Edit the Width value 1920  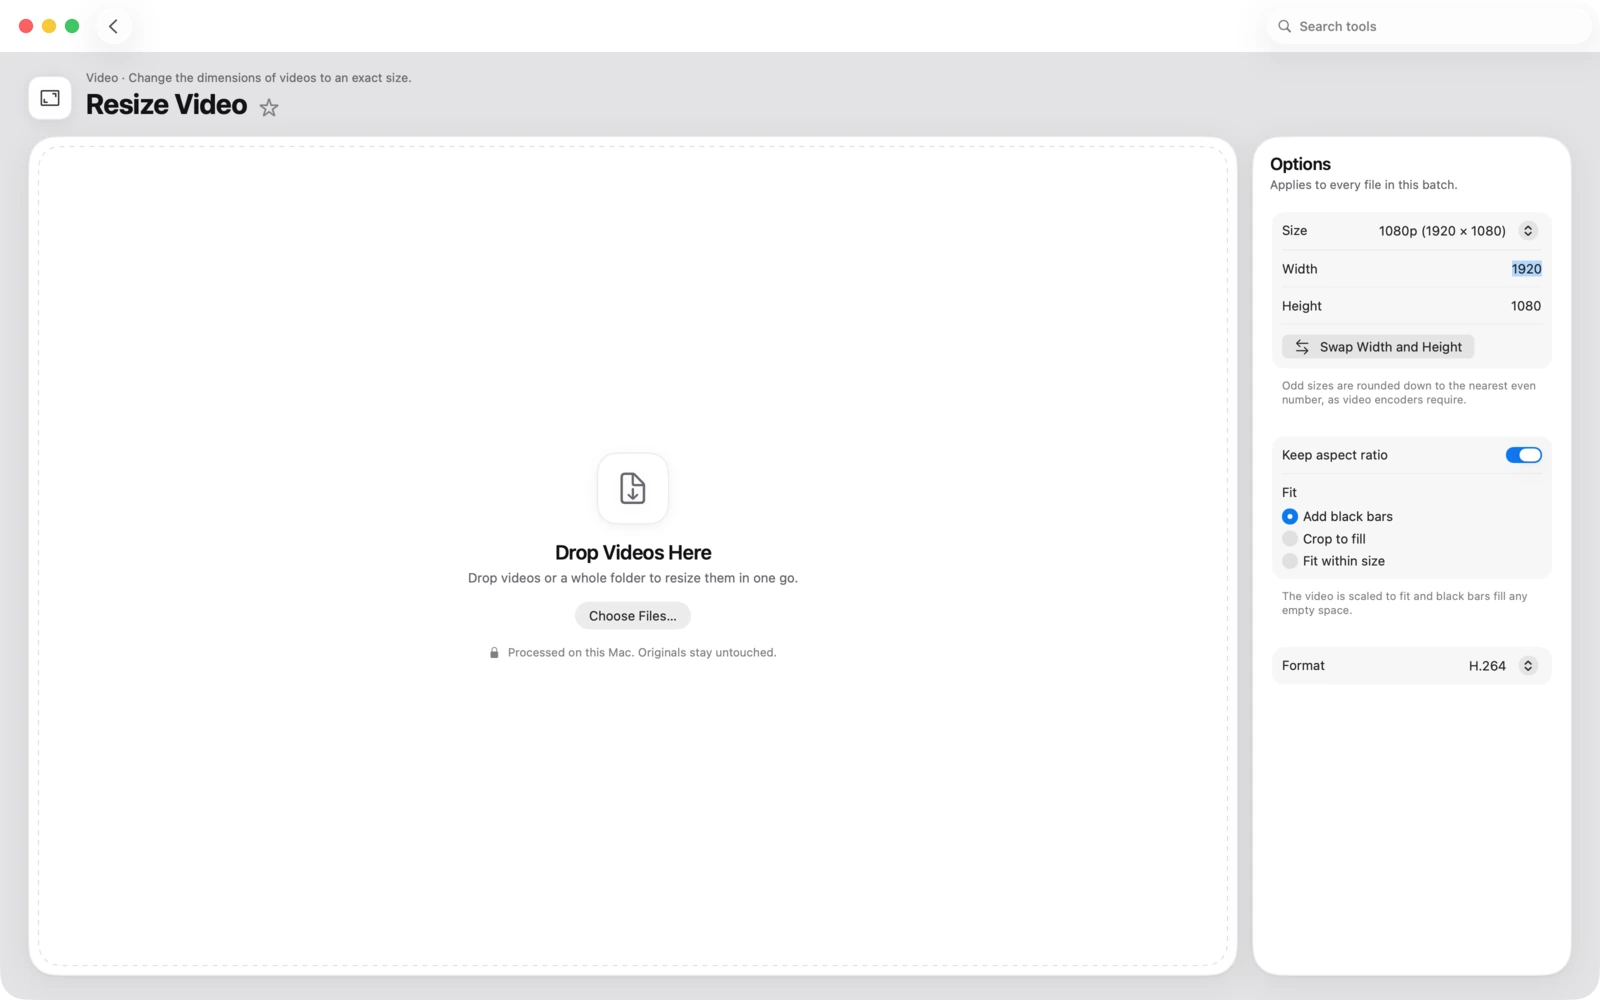click(1526, 269)
